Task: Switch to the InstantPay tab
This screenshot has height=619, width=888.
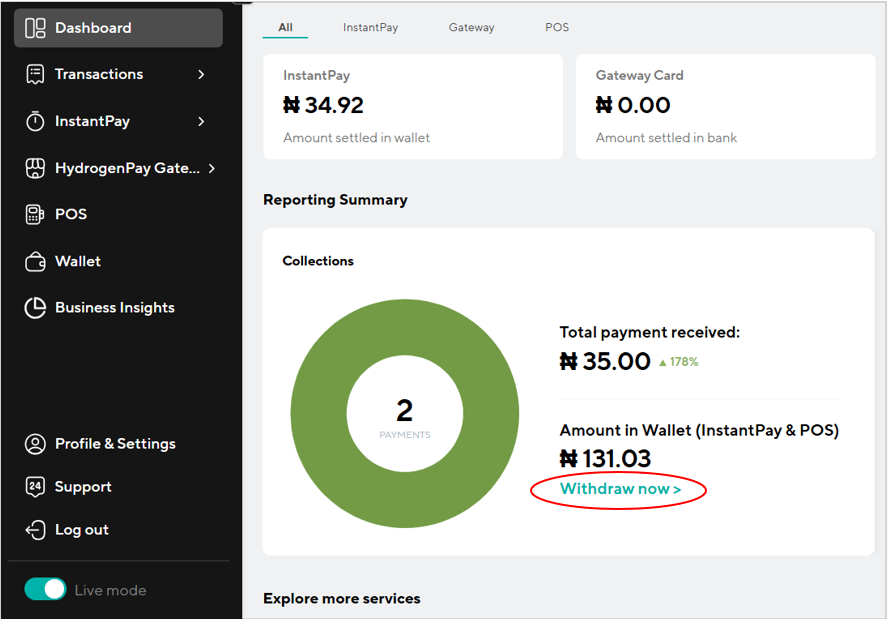Action: coord(370,28)
